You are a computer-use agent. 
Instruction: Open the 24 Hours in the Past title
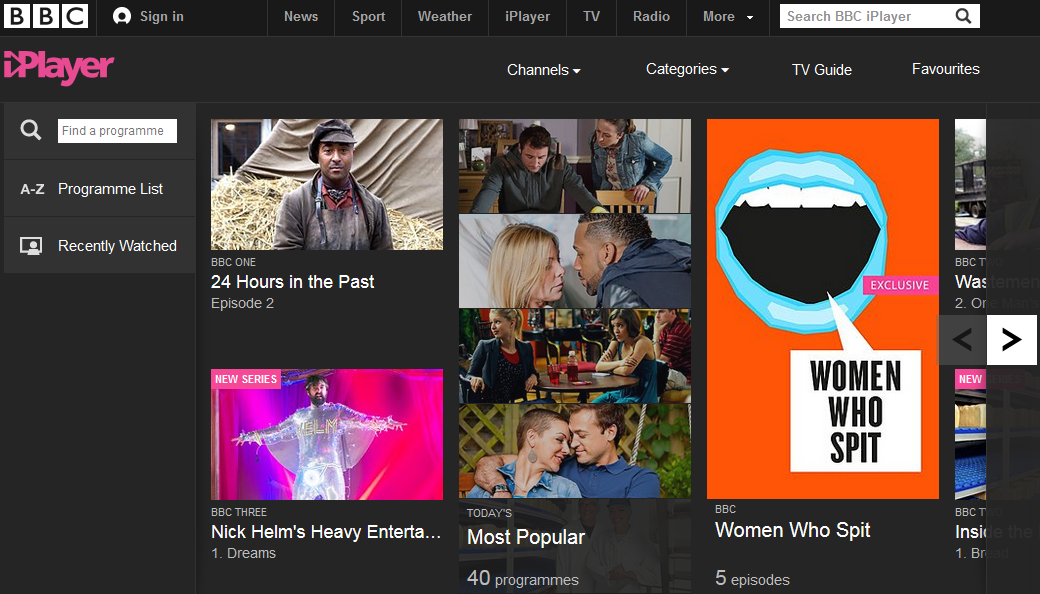(292, 282)
